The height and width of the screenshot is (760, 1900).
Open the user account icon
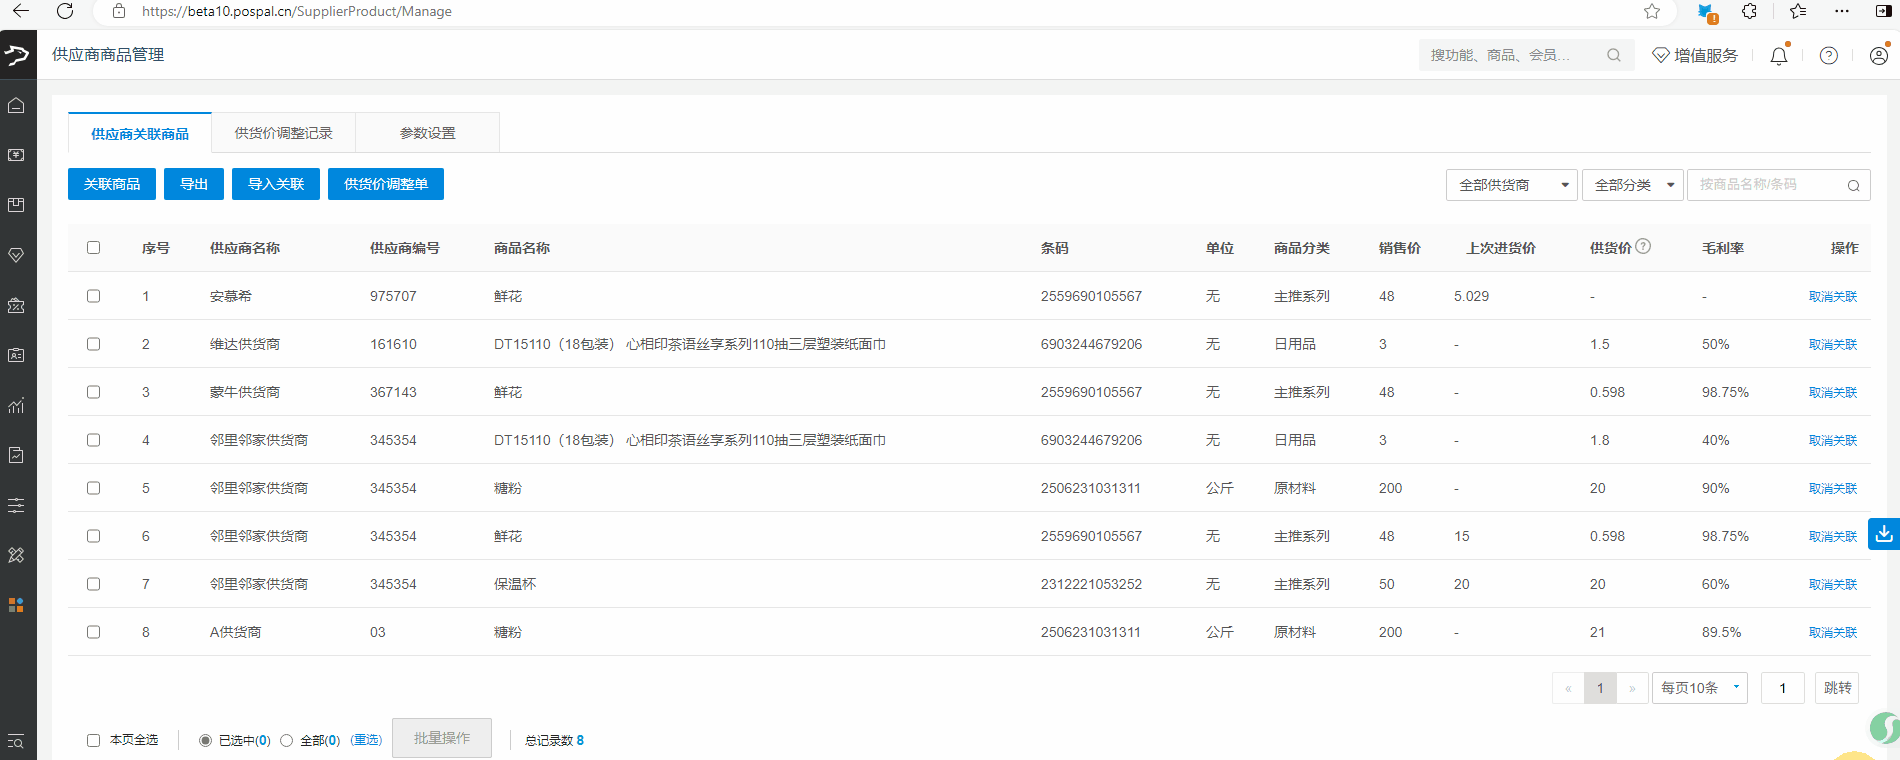1879,55
